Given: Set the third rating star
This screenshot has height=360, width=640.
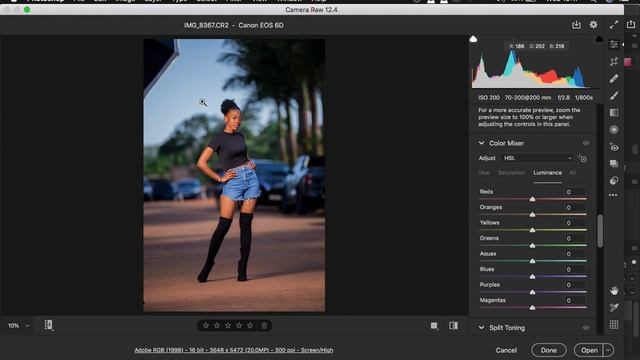Looking at the screenshot, I should point(228,325).
